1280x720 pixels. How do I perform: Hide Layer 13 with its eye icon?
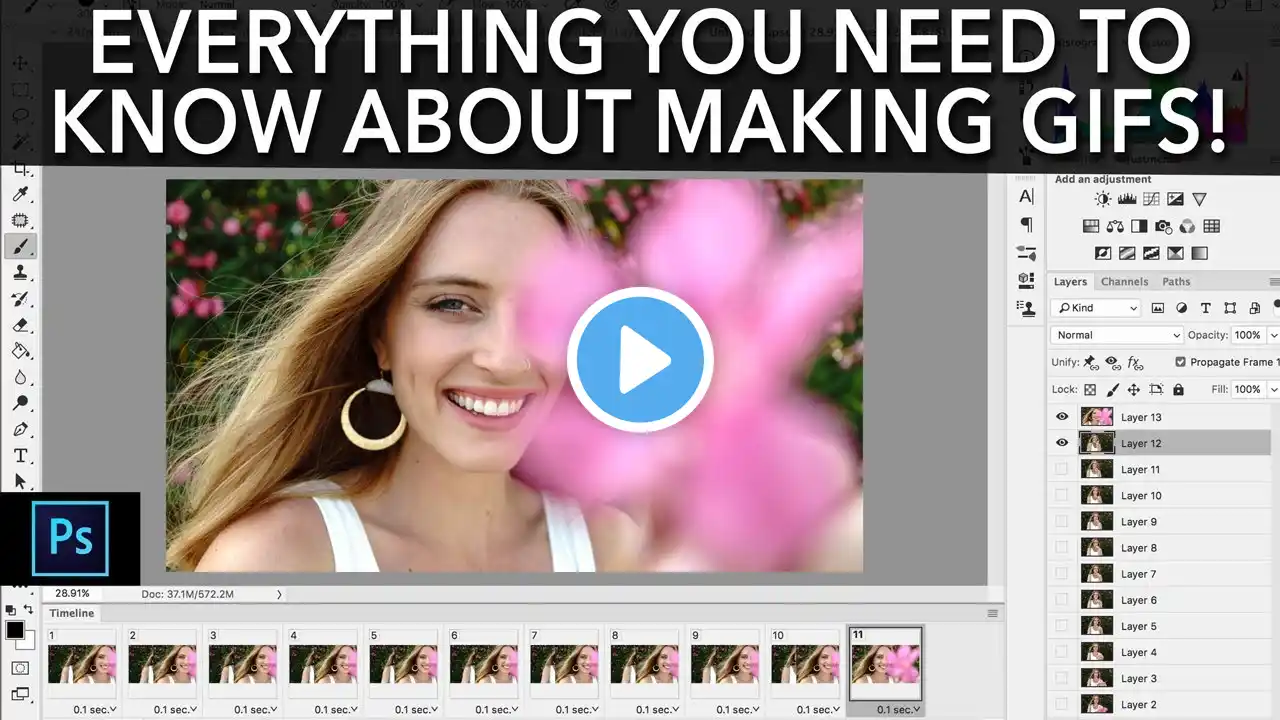point(1062,417)
